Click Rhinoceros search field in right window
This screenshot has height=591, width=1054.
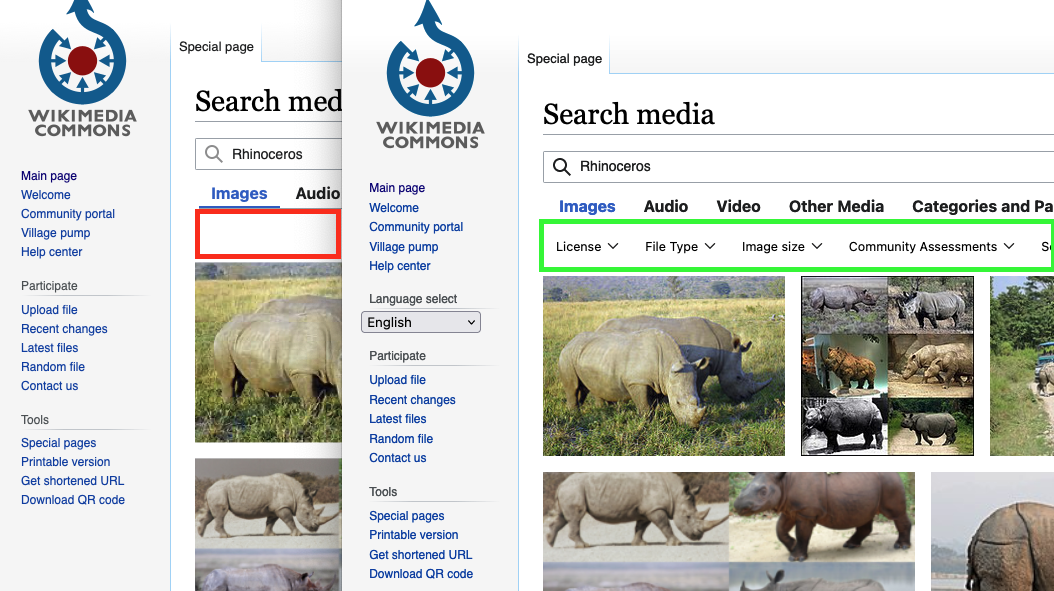(799, 167)
